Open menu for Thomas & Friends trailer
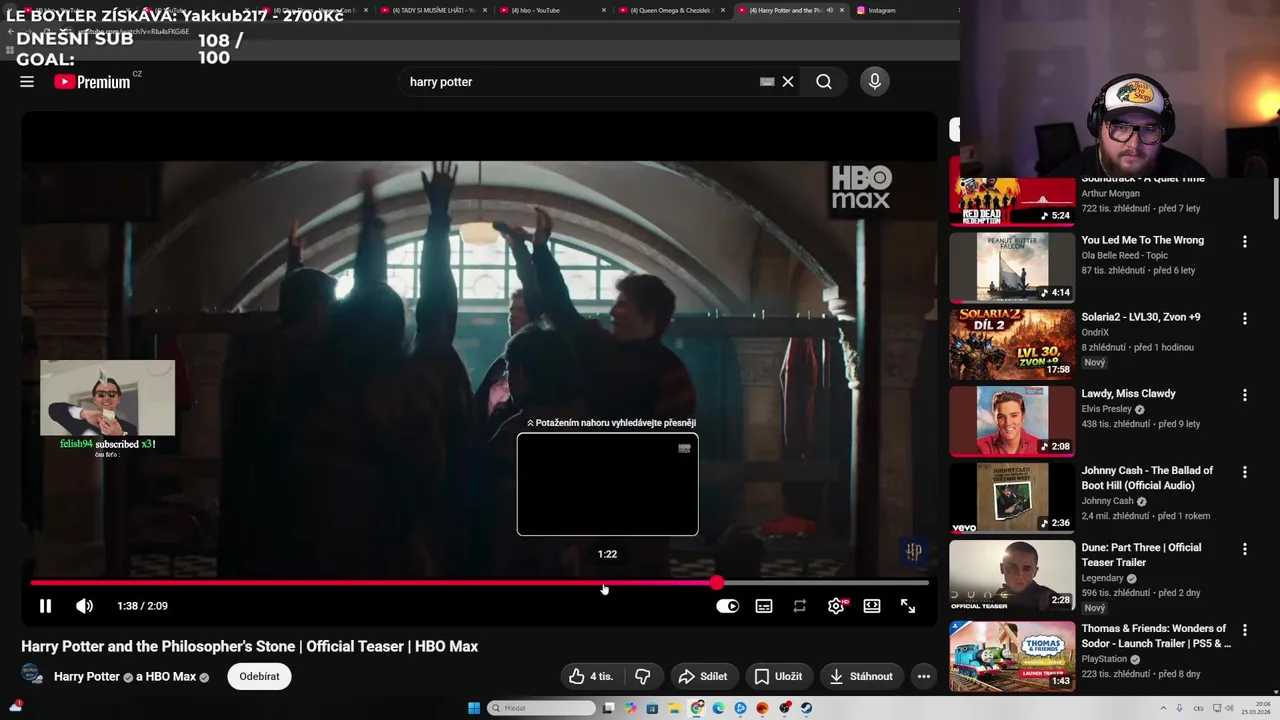1280x720 pixels. [x=1245, y=630]
